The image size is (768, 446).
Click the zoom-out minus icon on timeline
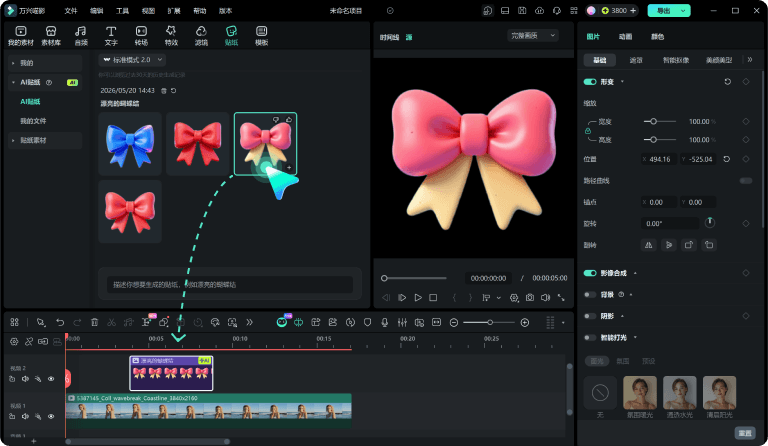(454, 323)
